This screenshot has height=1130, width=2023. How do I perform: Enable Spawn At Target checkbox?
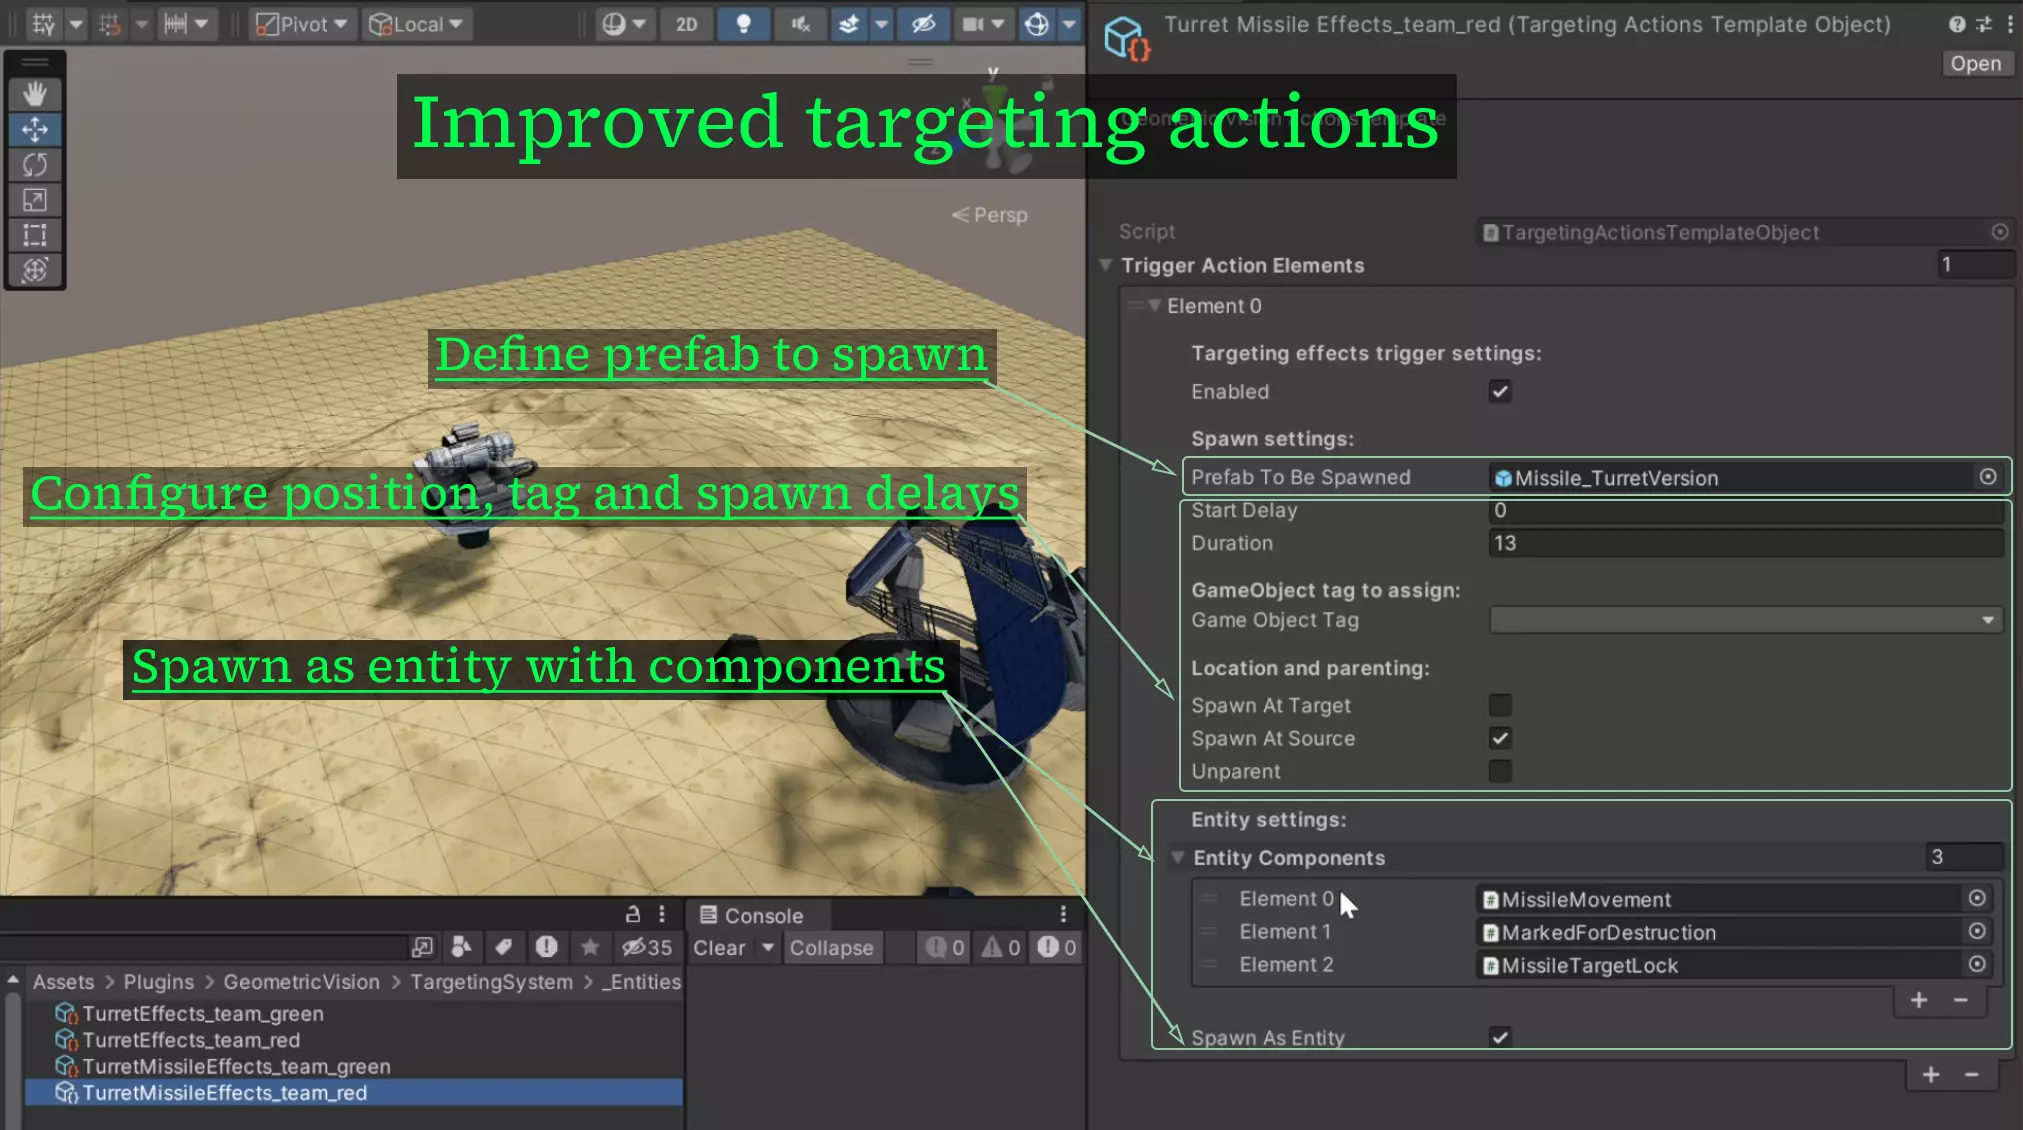click(x=1499, y=705)
